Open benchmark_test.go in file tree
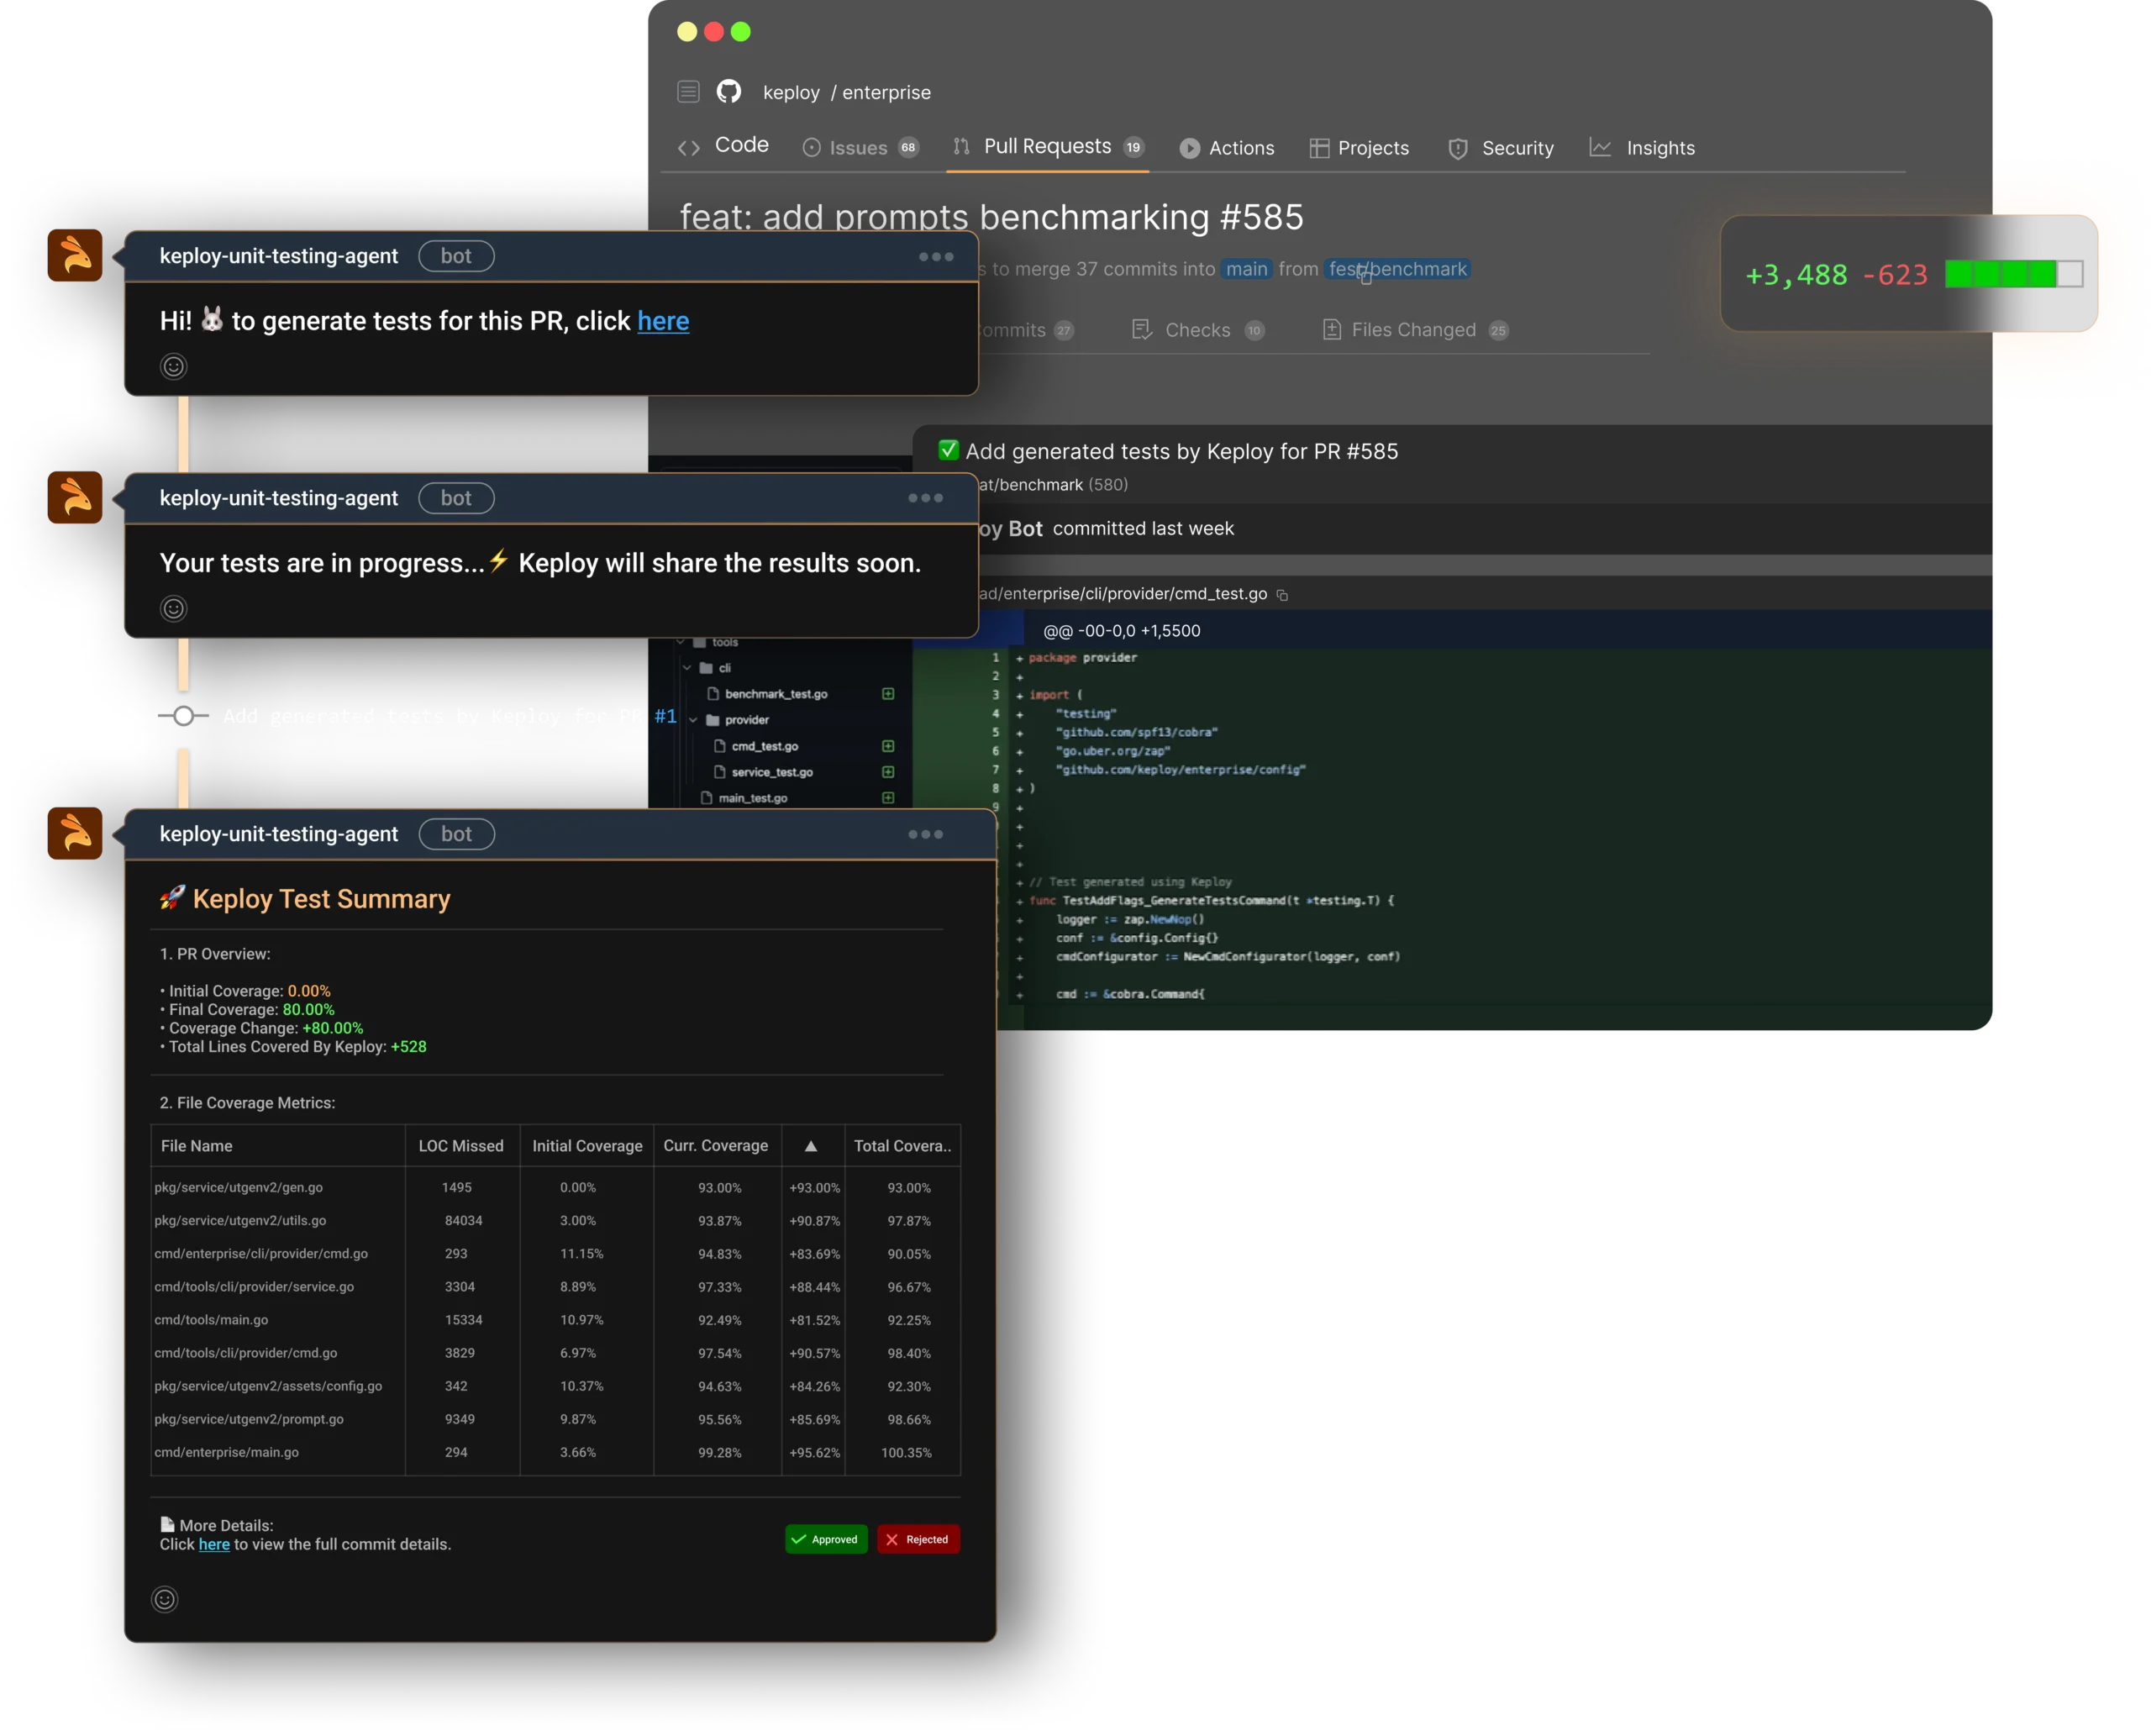 click(768, 694)
